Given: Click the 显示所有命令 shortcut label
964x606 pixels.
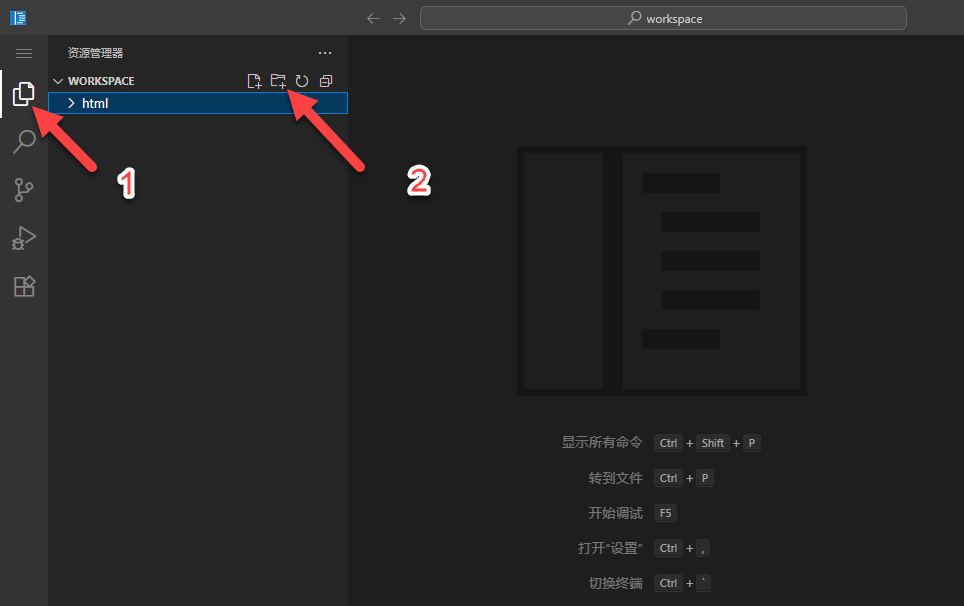Looking at the screenshot, I should click(x=602, y=443).
